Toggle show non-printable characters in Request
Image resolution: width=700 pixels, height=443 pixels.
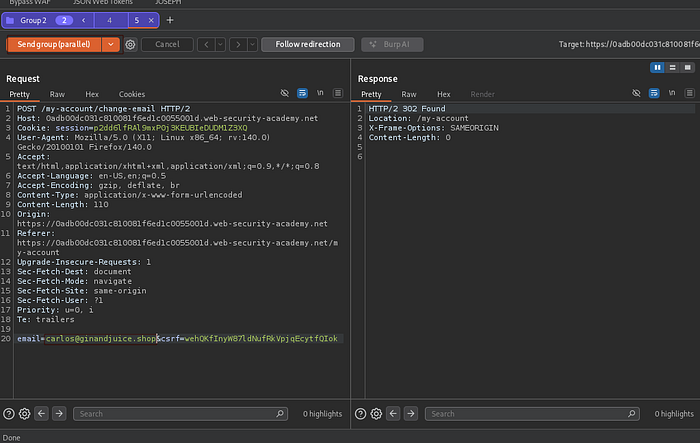(x=320, y=93)
